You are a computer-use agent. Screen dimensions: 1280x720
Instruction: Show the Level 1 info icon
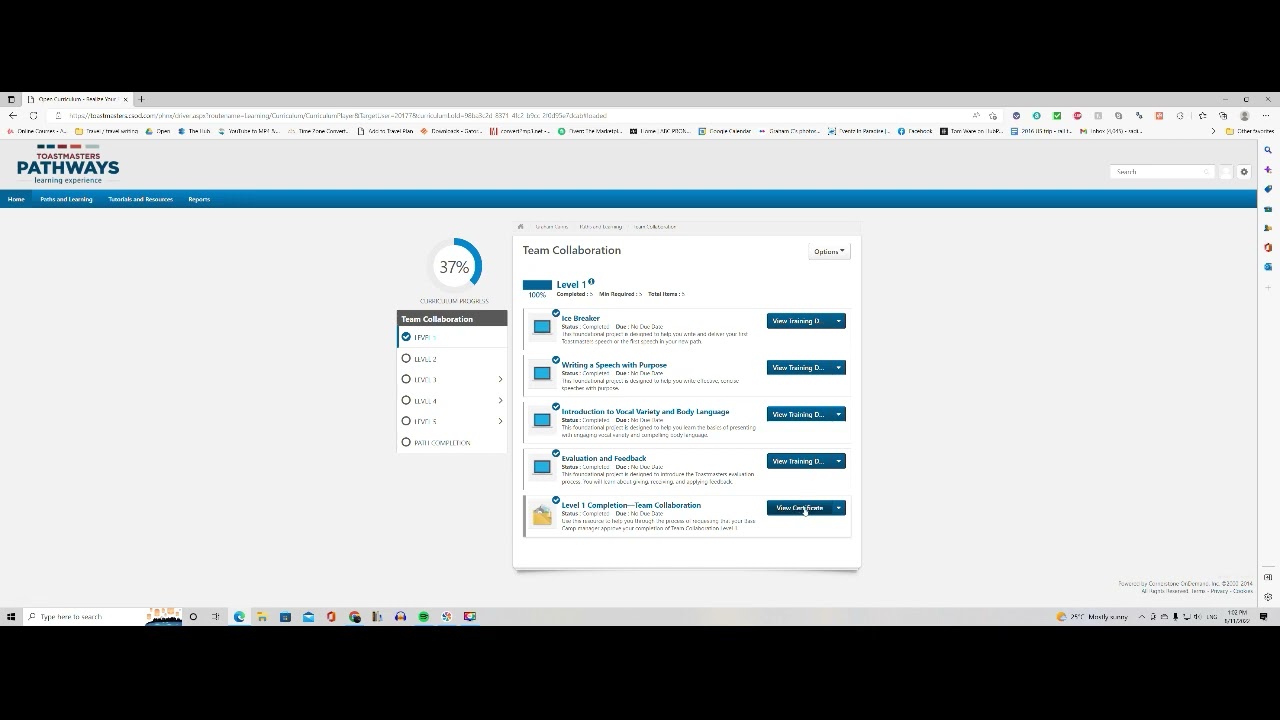coord(591,282)
